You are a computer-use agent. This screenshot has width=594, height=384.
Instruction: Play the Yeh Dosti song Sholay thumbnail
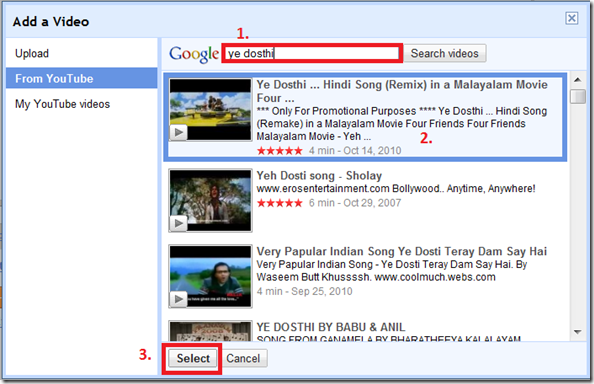coord(210,200)
